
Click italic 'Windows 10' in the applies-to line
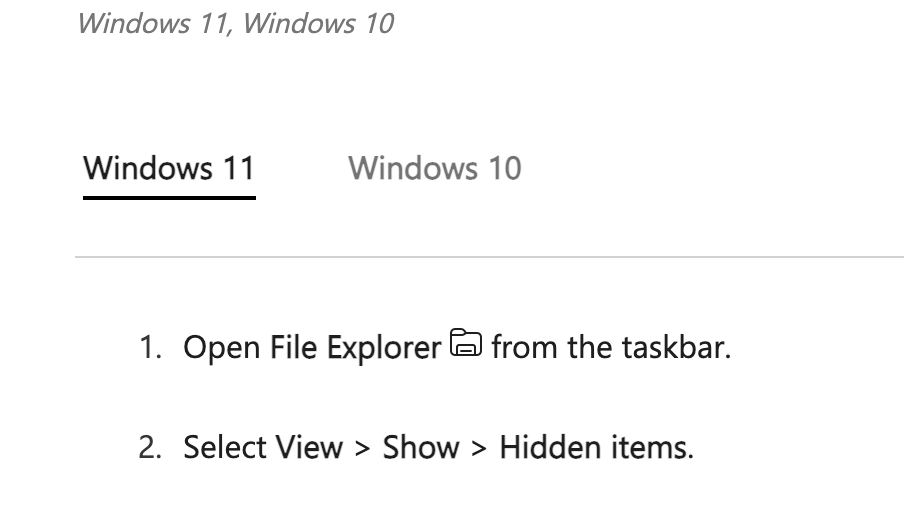(318, 24)
